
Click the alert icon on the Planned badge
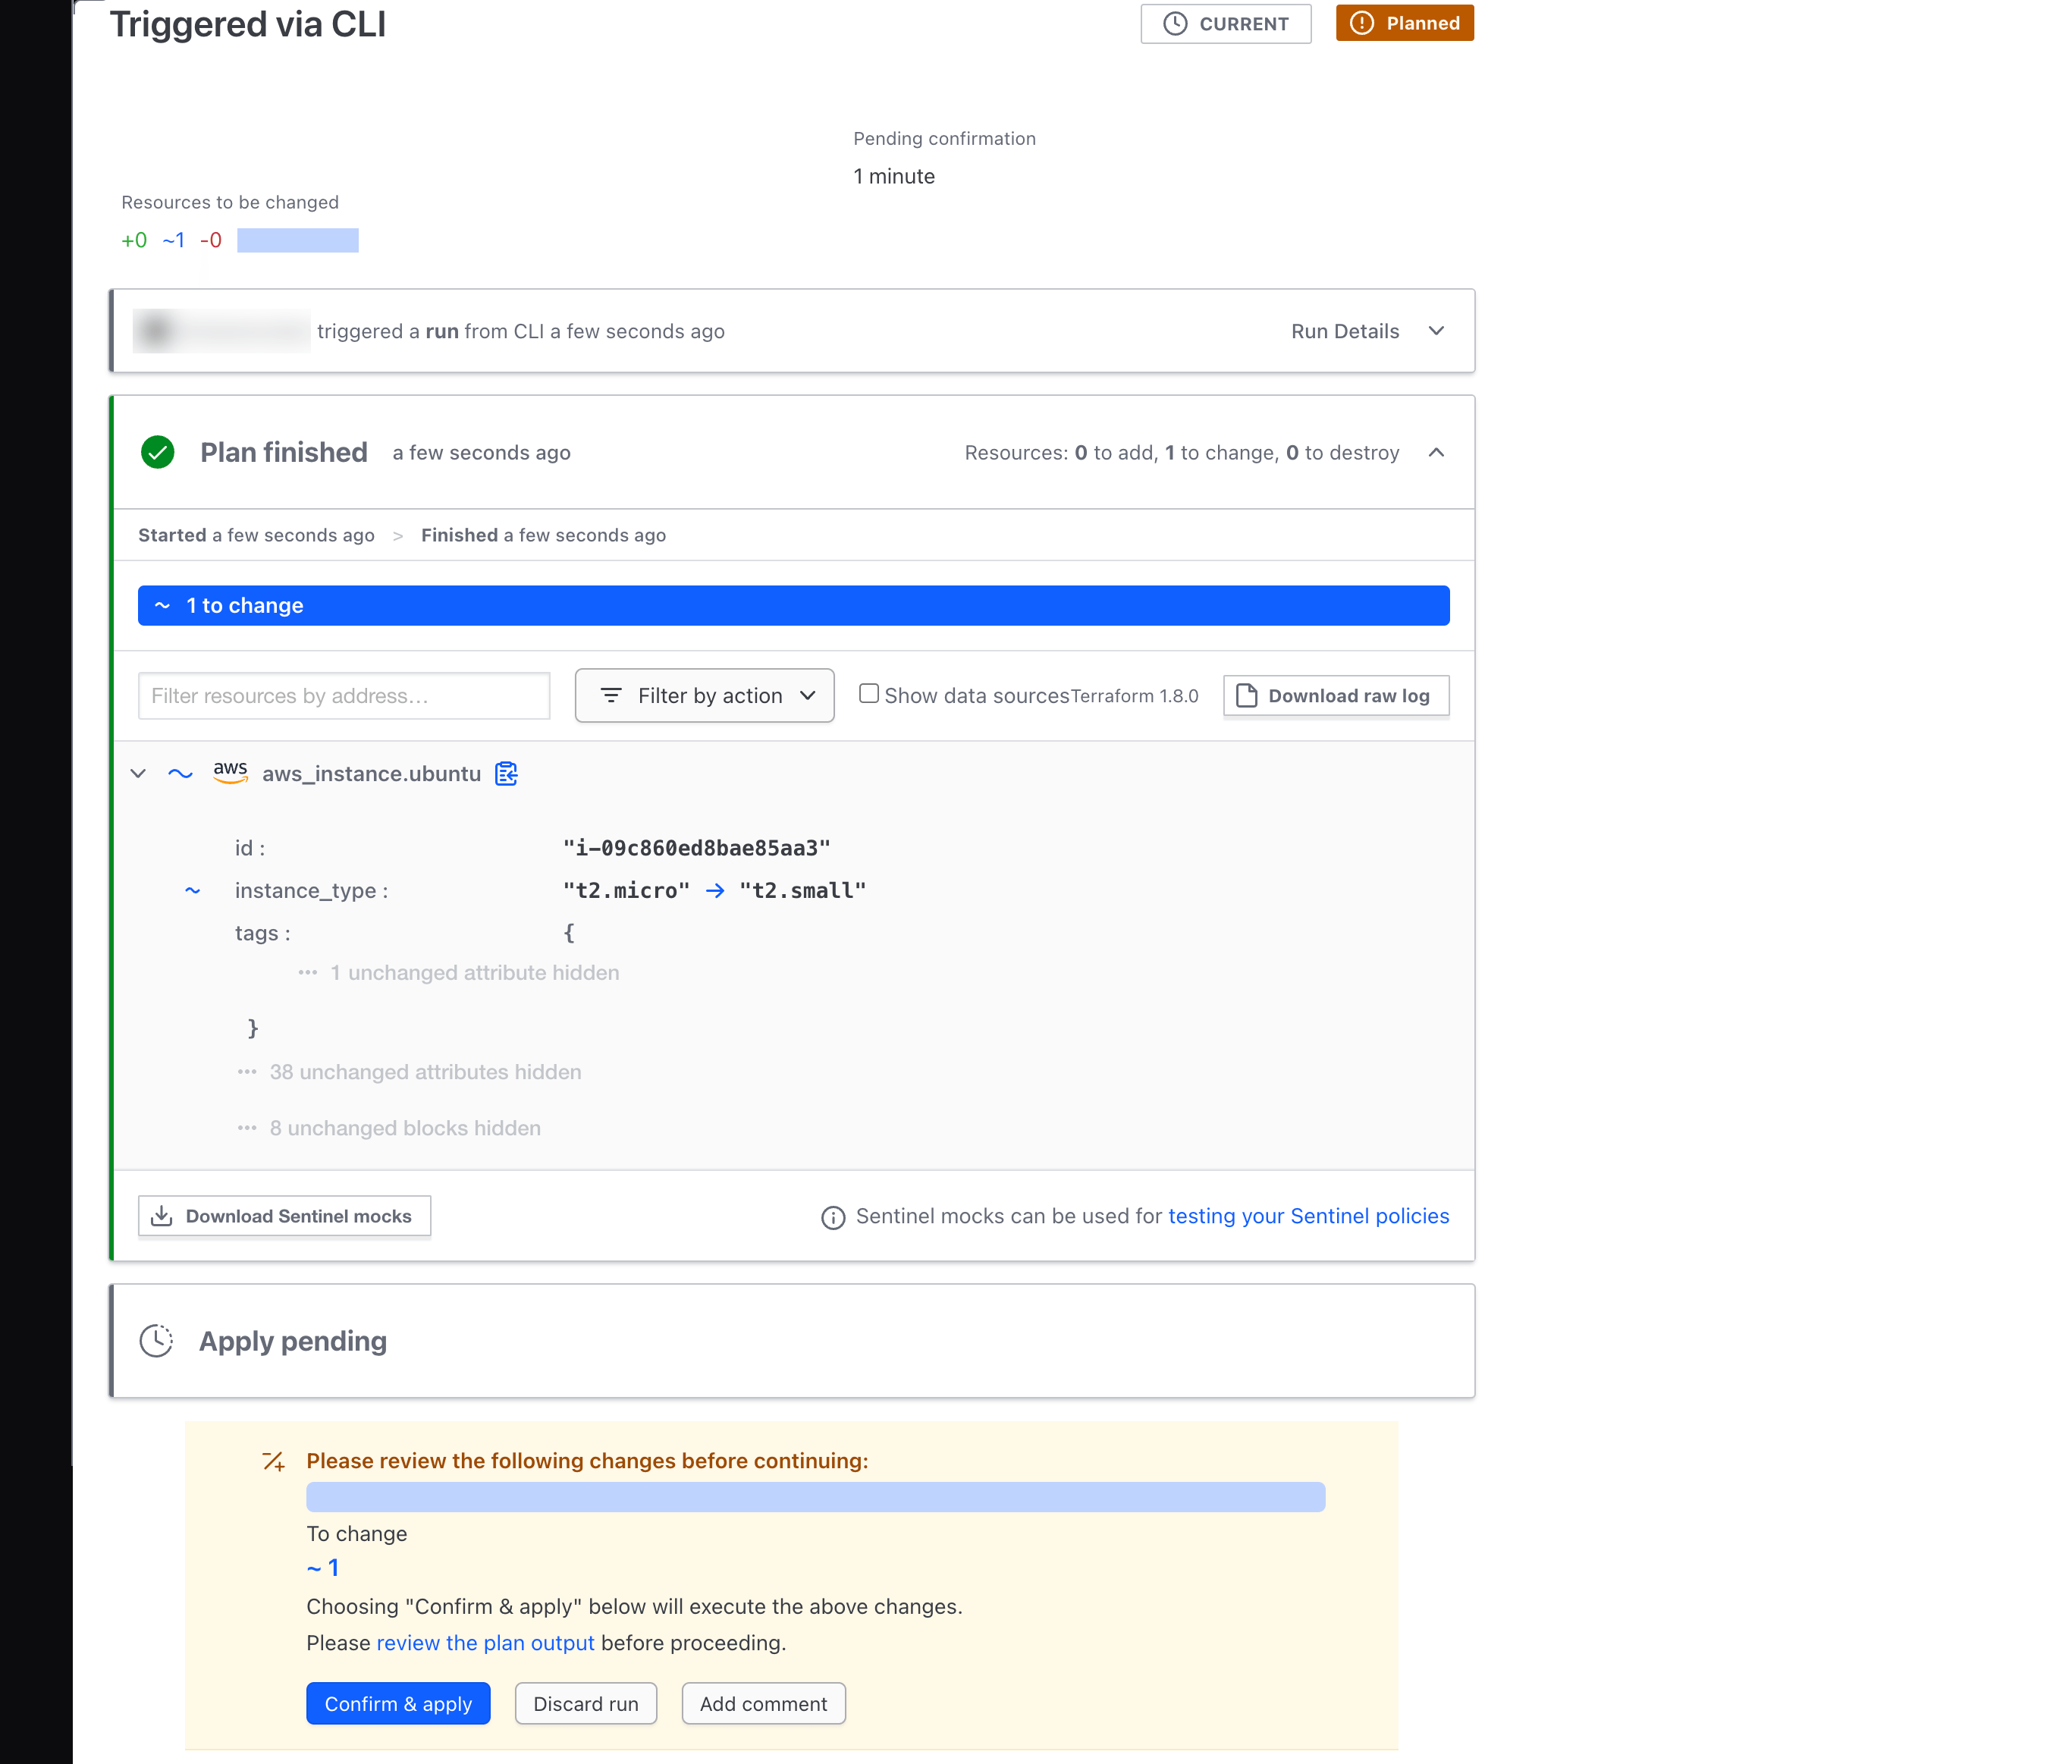point(1363,23)
